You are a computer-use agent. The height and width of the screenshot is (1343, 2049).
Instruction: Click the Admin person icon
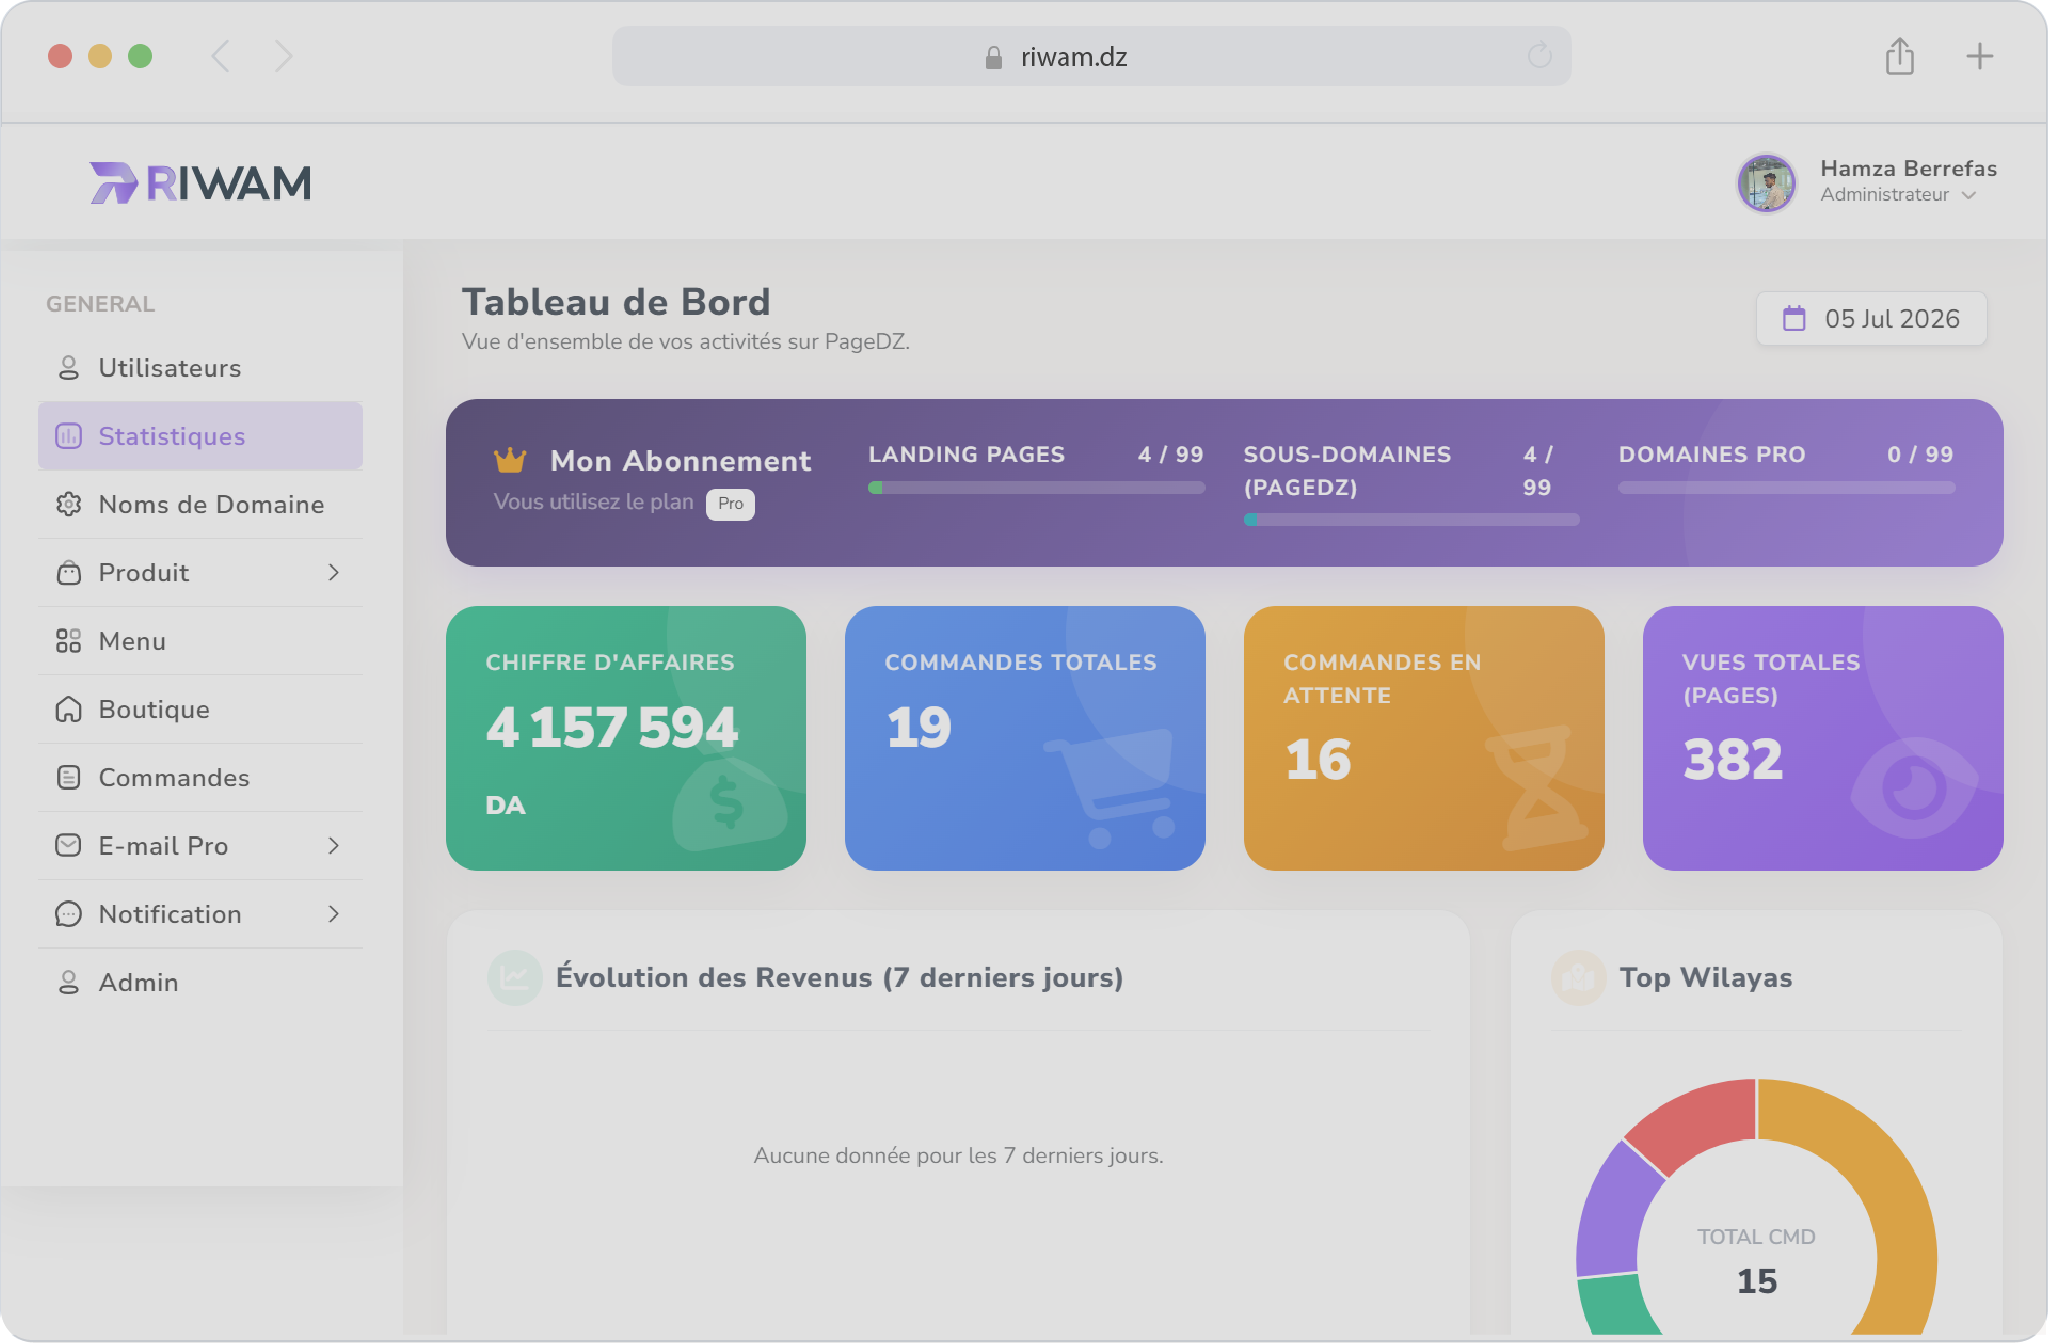68,982
